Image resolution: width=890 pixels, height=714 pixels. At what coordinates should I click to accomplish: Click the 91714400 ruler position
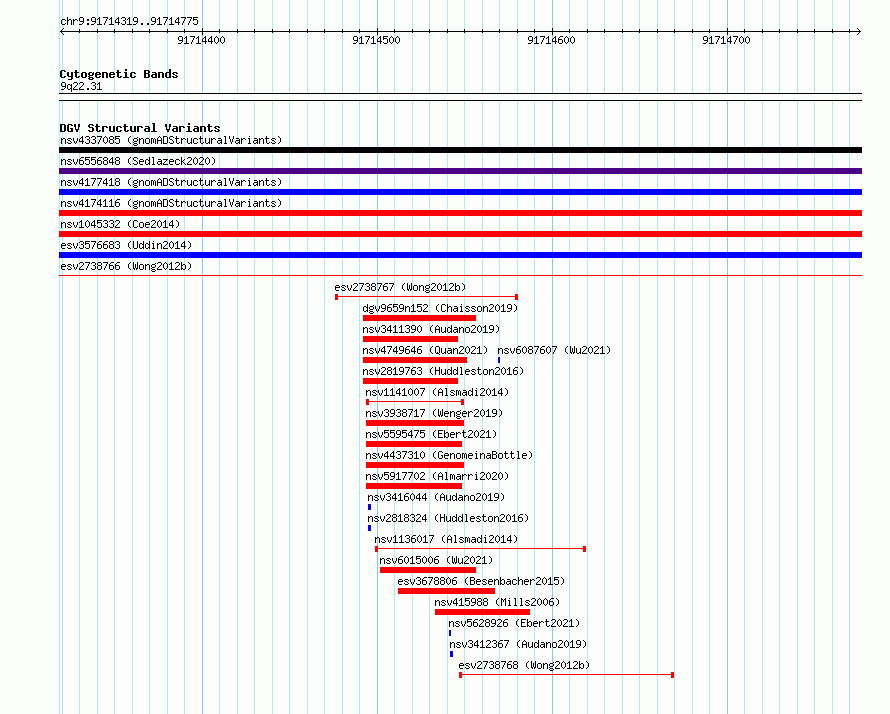(201, 40)
